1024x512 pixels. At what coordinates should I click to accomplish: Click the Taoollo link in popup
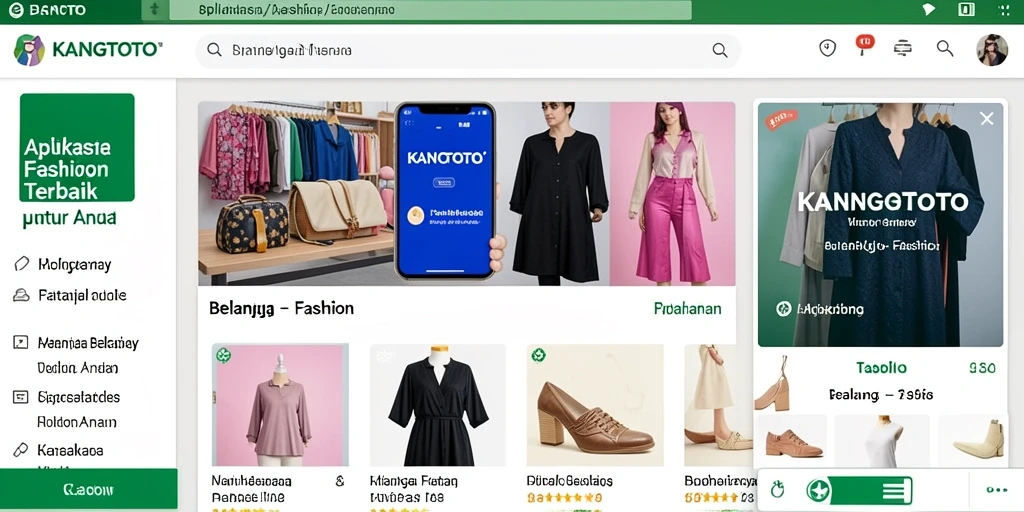(x=881, y=368)
